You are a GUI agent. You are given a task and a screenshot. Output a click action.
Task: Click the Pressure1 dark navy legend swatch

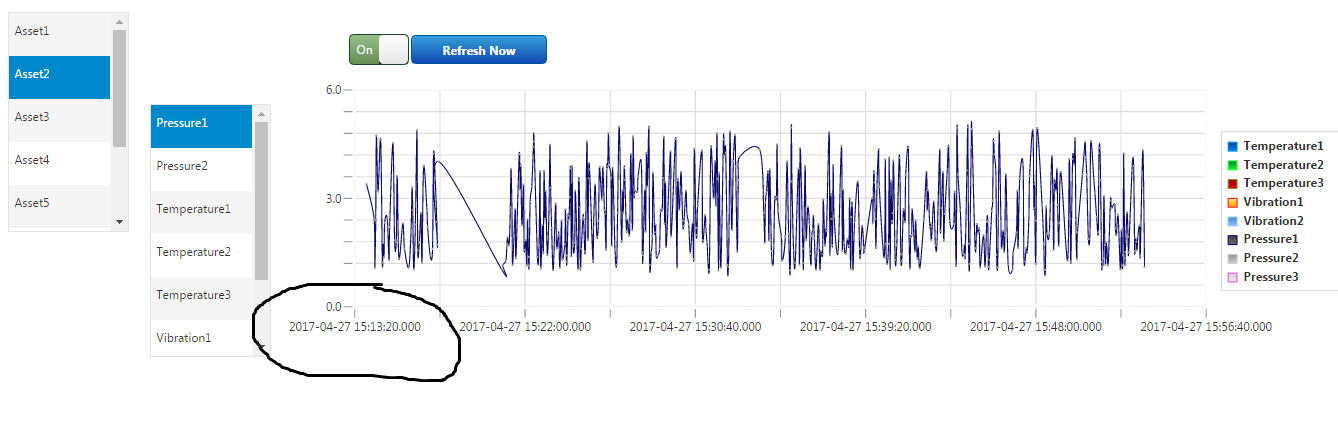click(x=1233, y=240)
